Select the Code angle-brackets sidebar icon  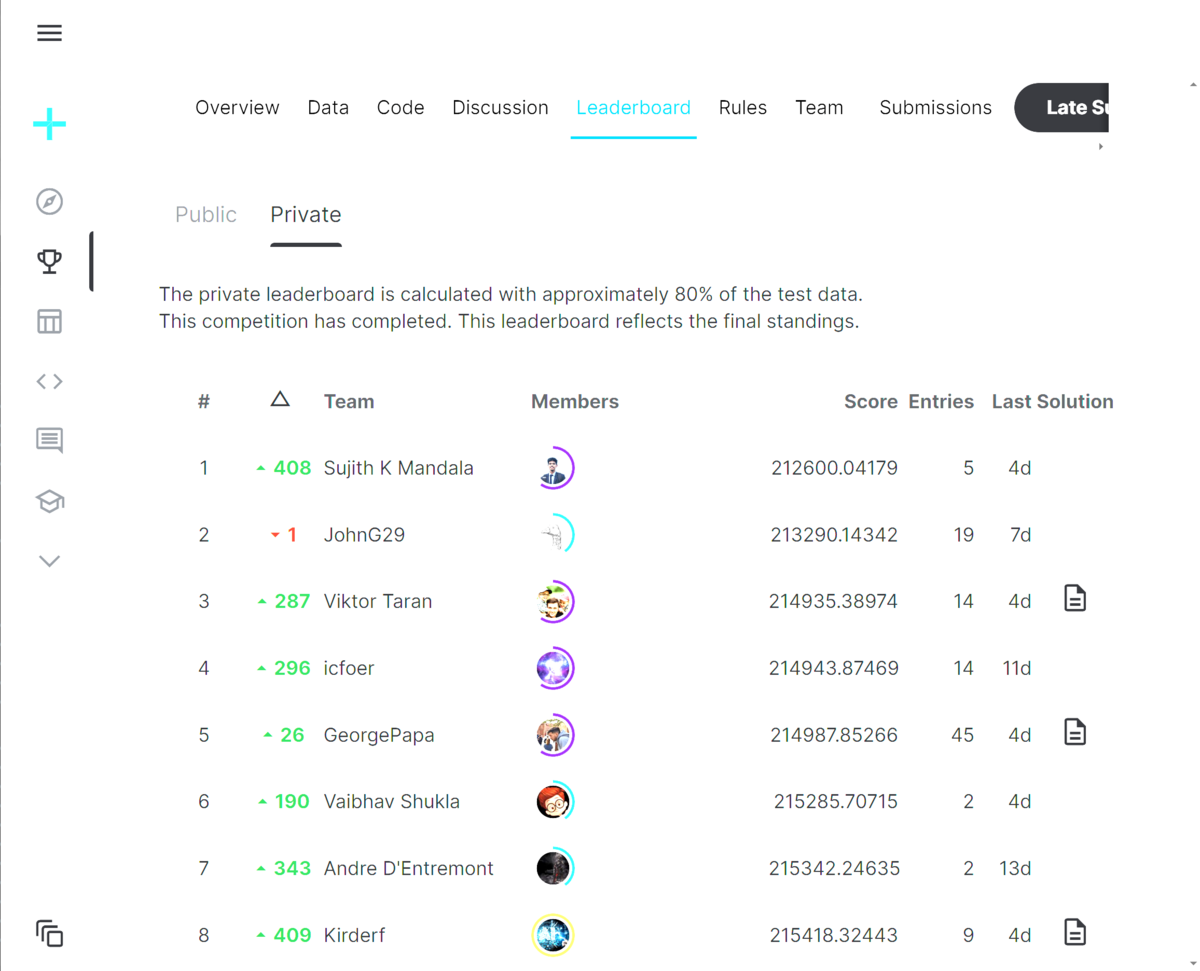[x=49, y=381]
